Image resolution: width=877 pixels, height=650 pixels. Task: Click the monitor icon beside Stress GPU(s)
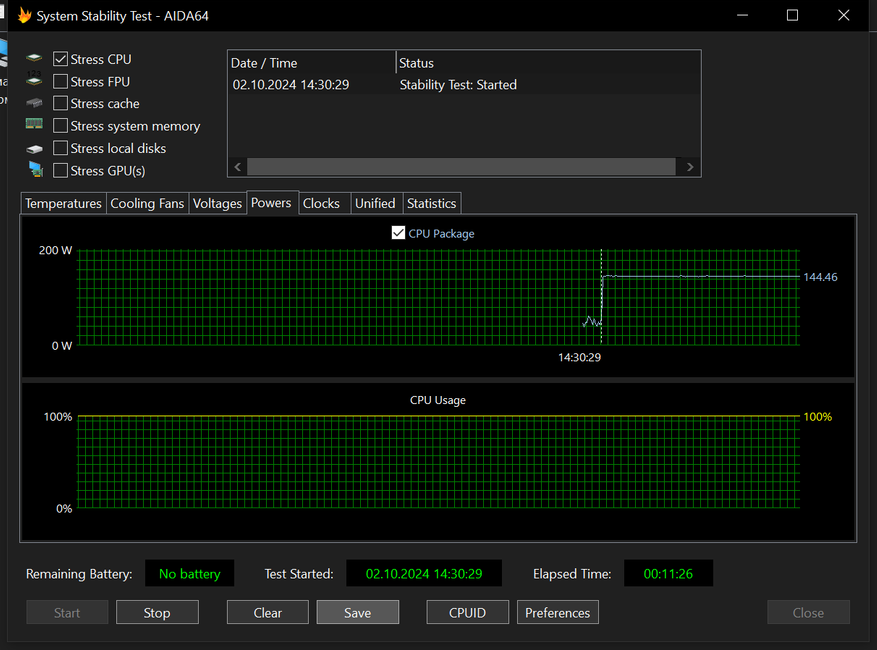click(35, 170)
